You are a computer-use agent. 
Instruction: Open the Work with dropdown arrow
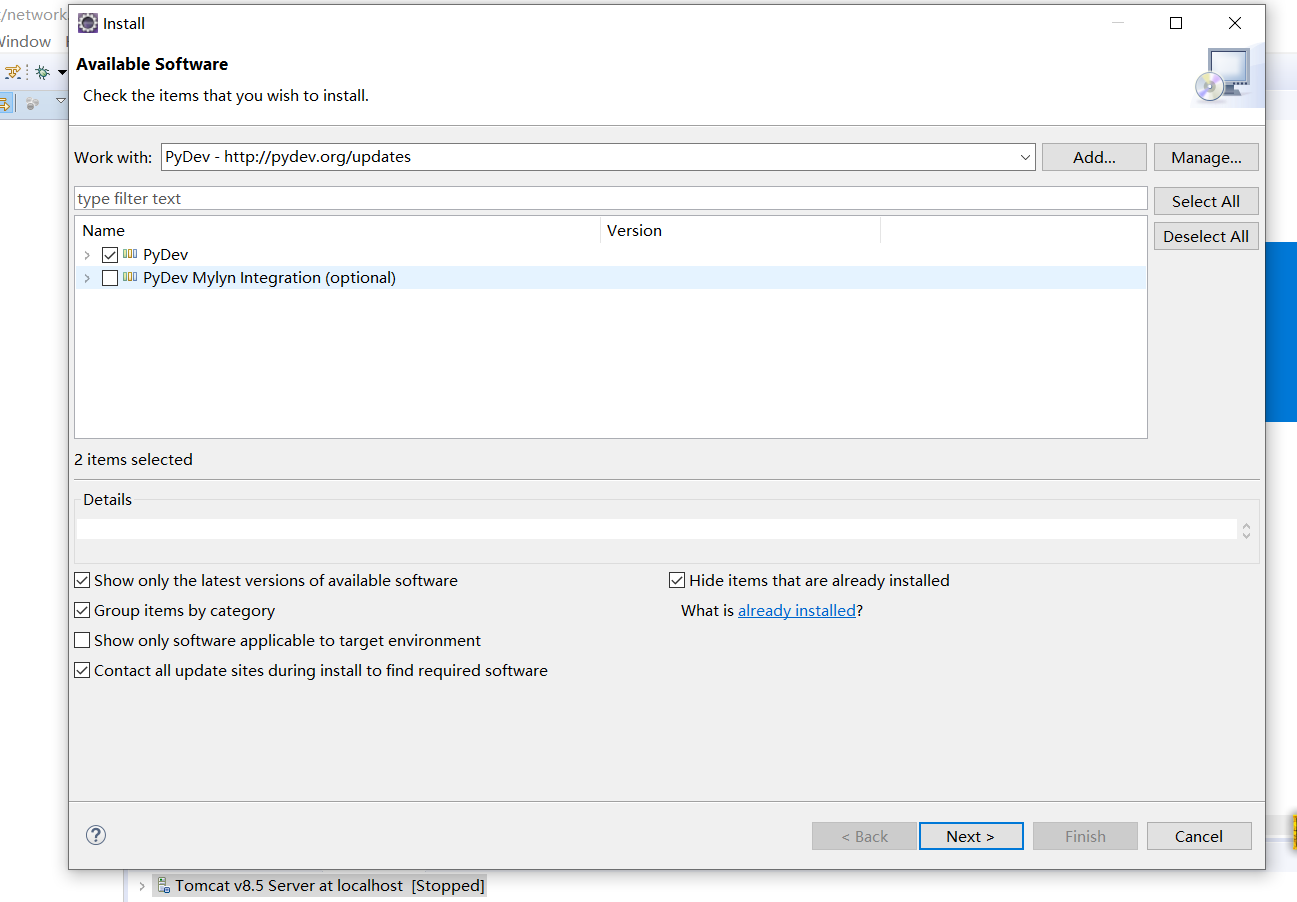[x=1026, y=157]
